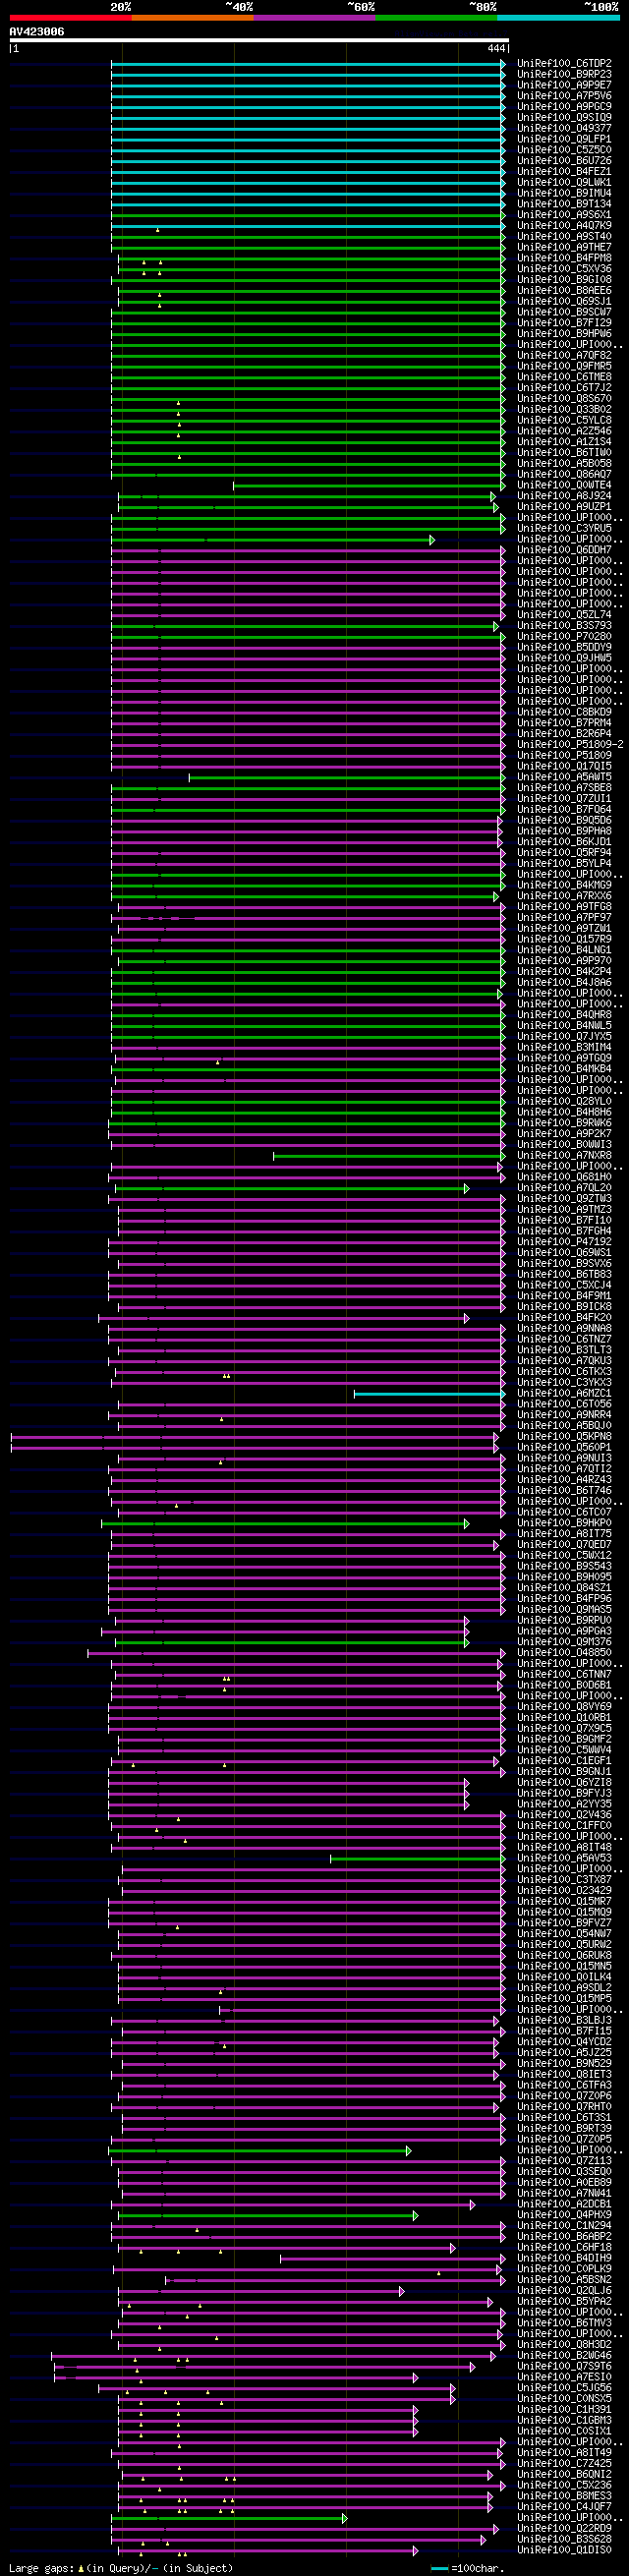Viewport: 629px width, 2576px height.
Task: Open hit UniRef100_B7FI29
Action: point(564,323)
